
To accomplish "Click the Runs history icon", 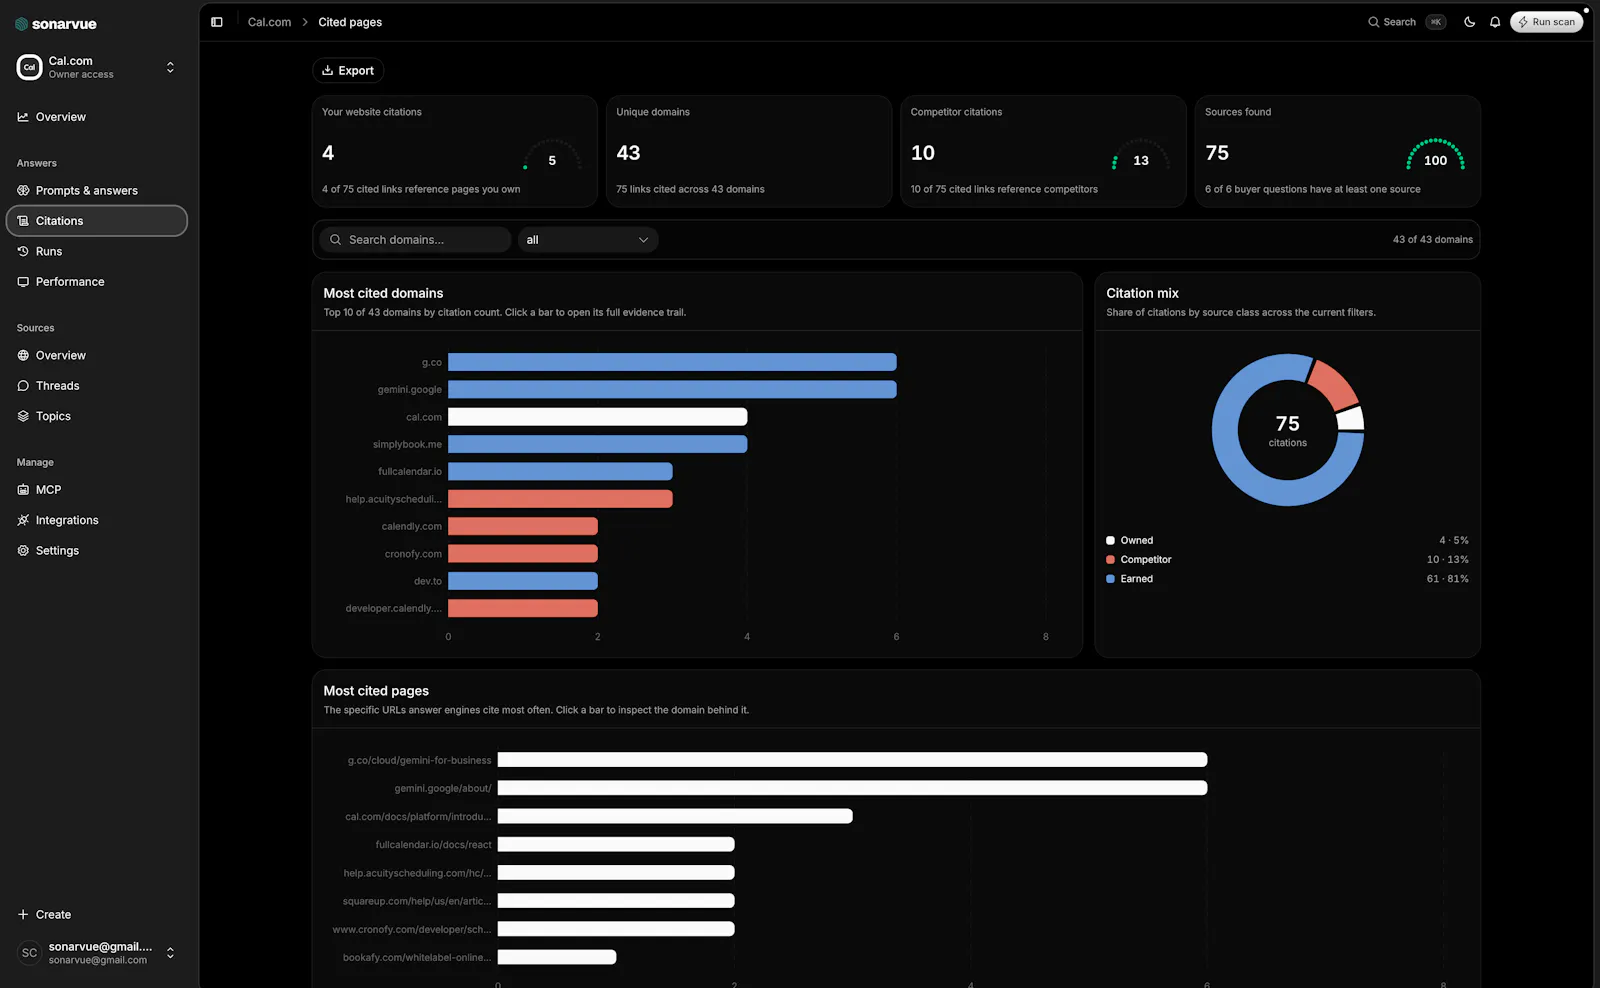I will click(x=23, y=251).
